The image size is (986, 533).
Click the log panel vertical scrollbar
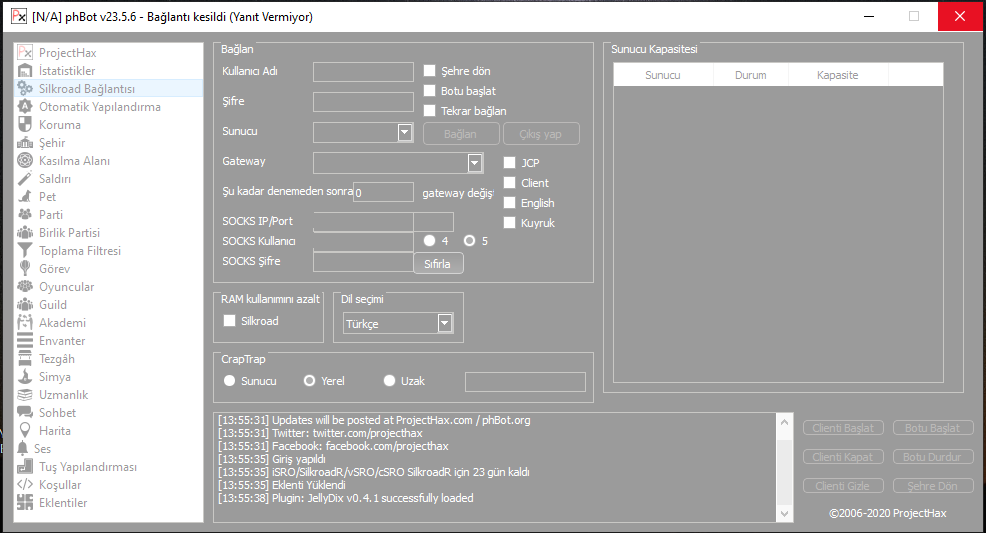click(783, 467)
